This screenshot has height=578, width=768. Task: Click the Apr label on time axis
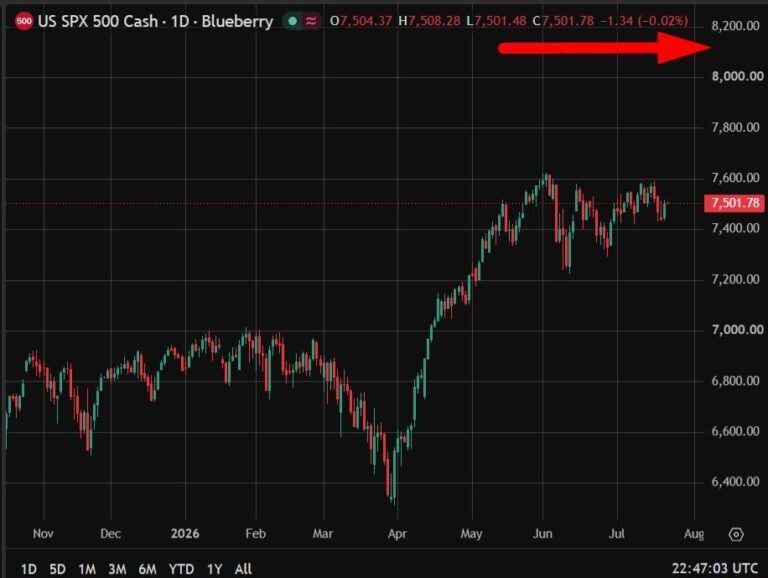click(397, 533)
